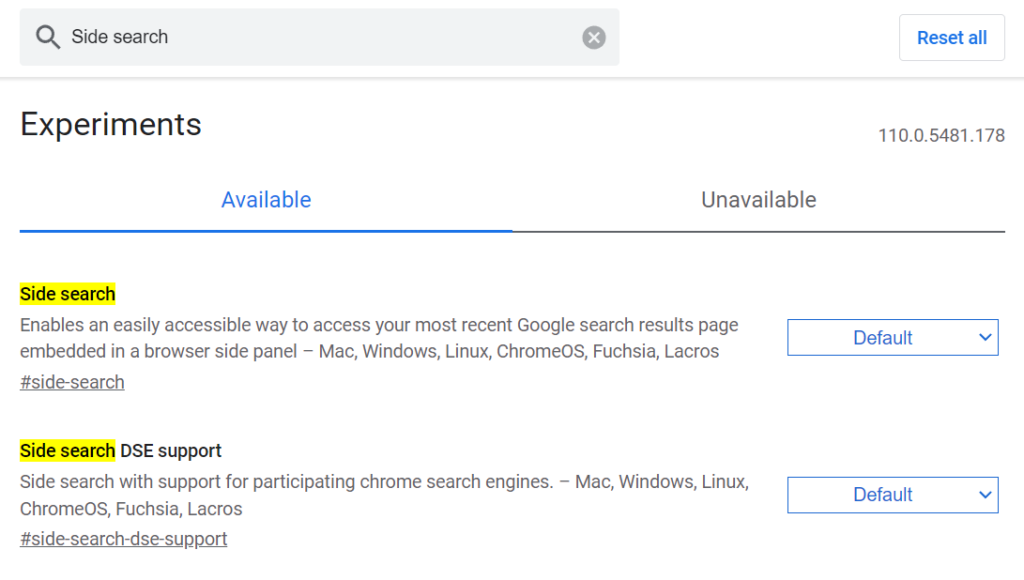Click the version number 110.0.5481.178
Image resolution: width=1024 pixels, height=580 pixels.
[x=941, y=136]
